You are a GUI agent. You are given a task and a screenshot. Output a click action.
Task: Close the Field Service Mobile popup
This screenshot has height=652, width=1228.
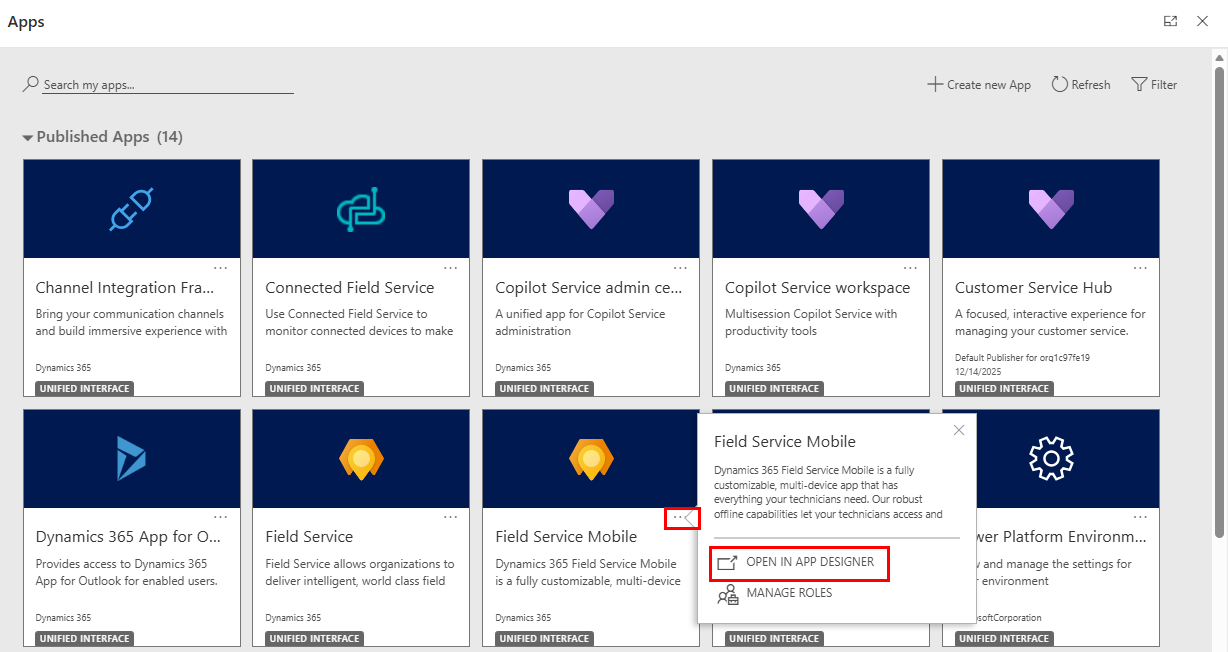click(x=959, y=430)
